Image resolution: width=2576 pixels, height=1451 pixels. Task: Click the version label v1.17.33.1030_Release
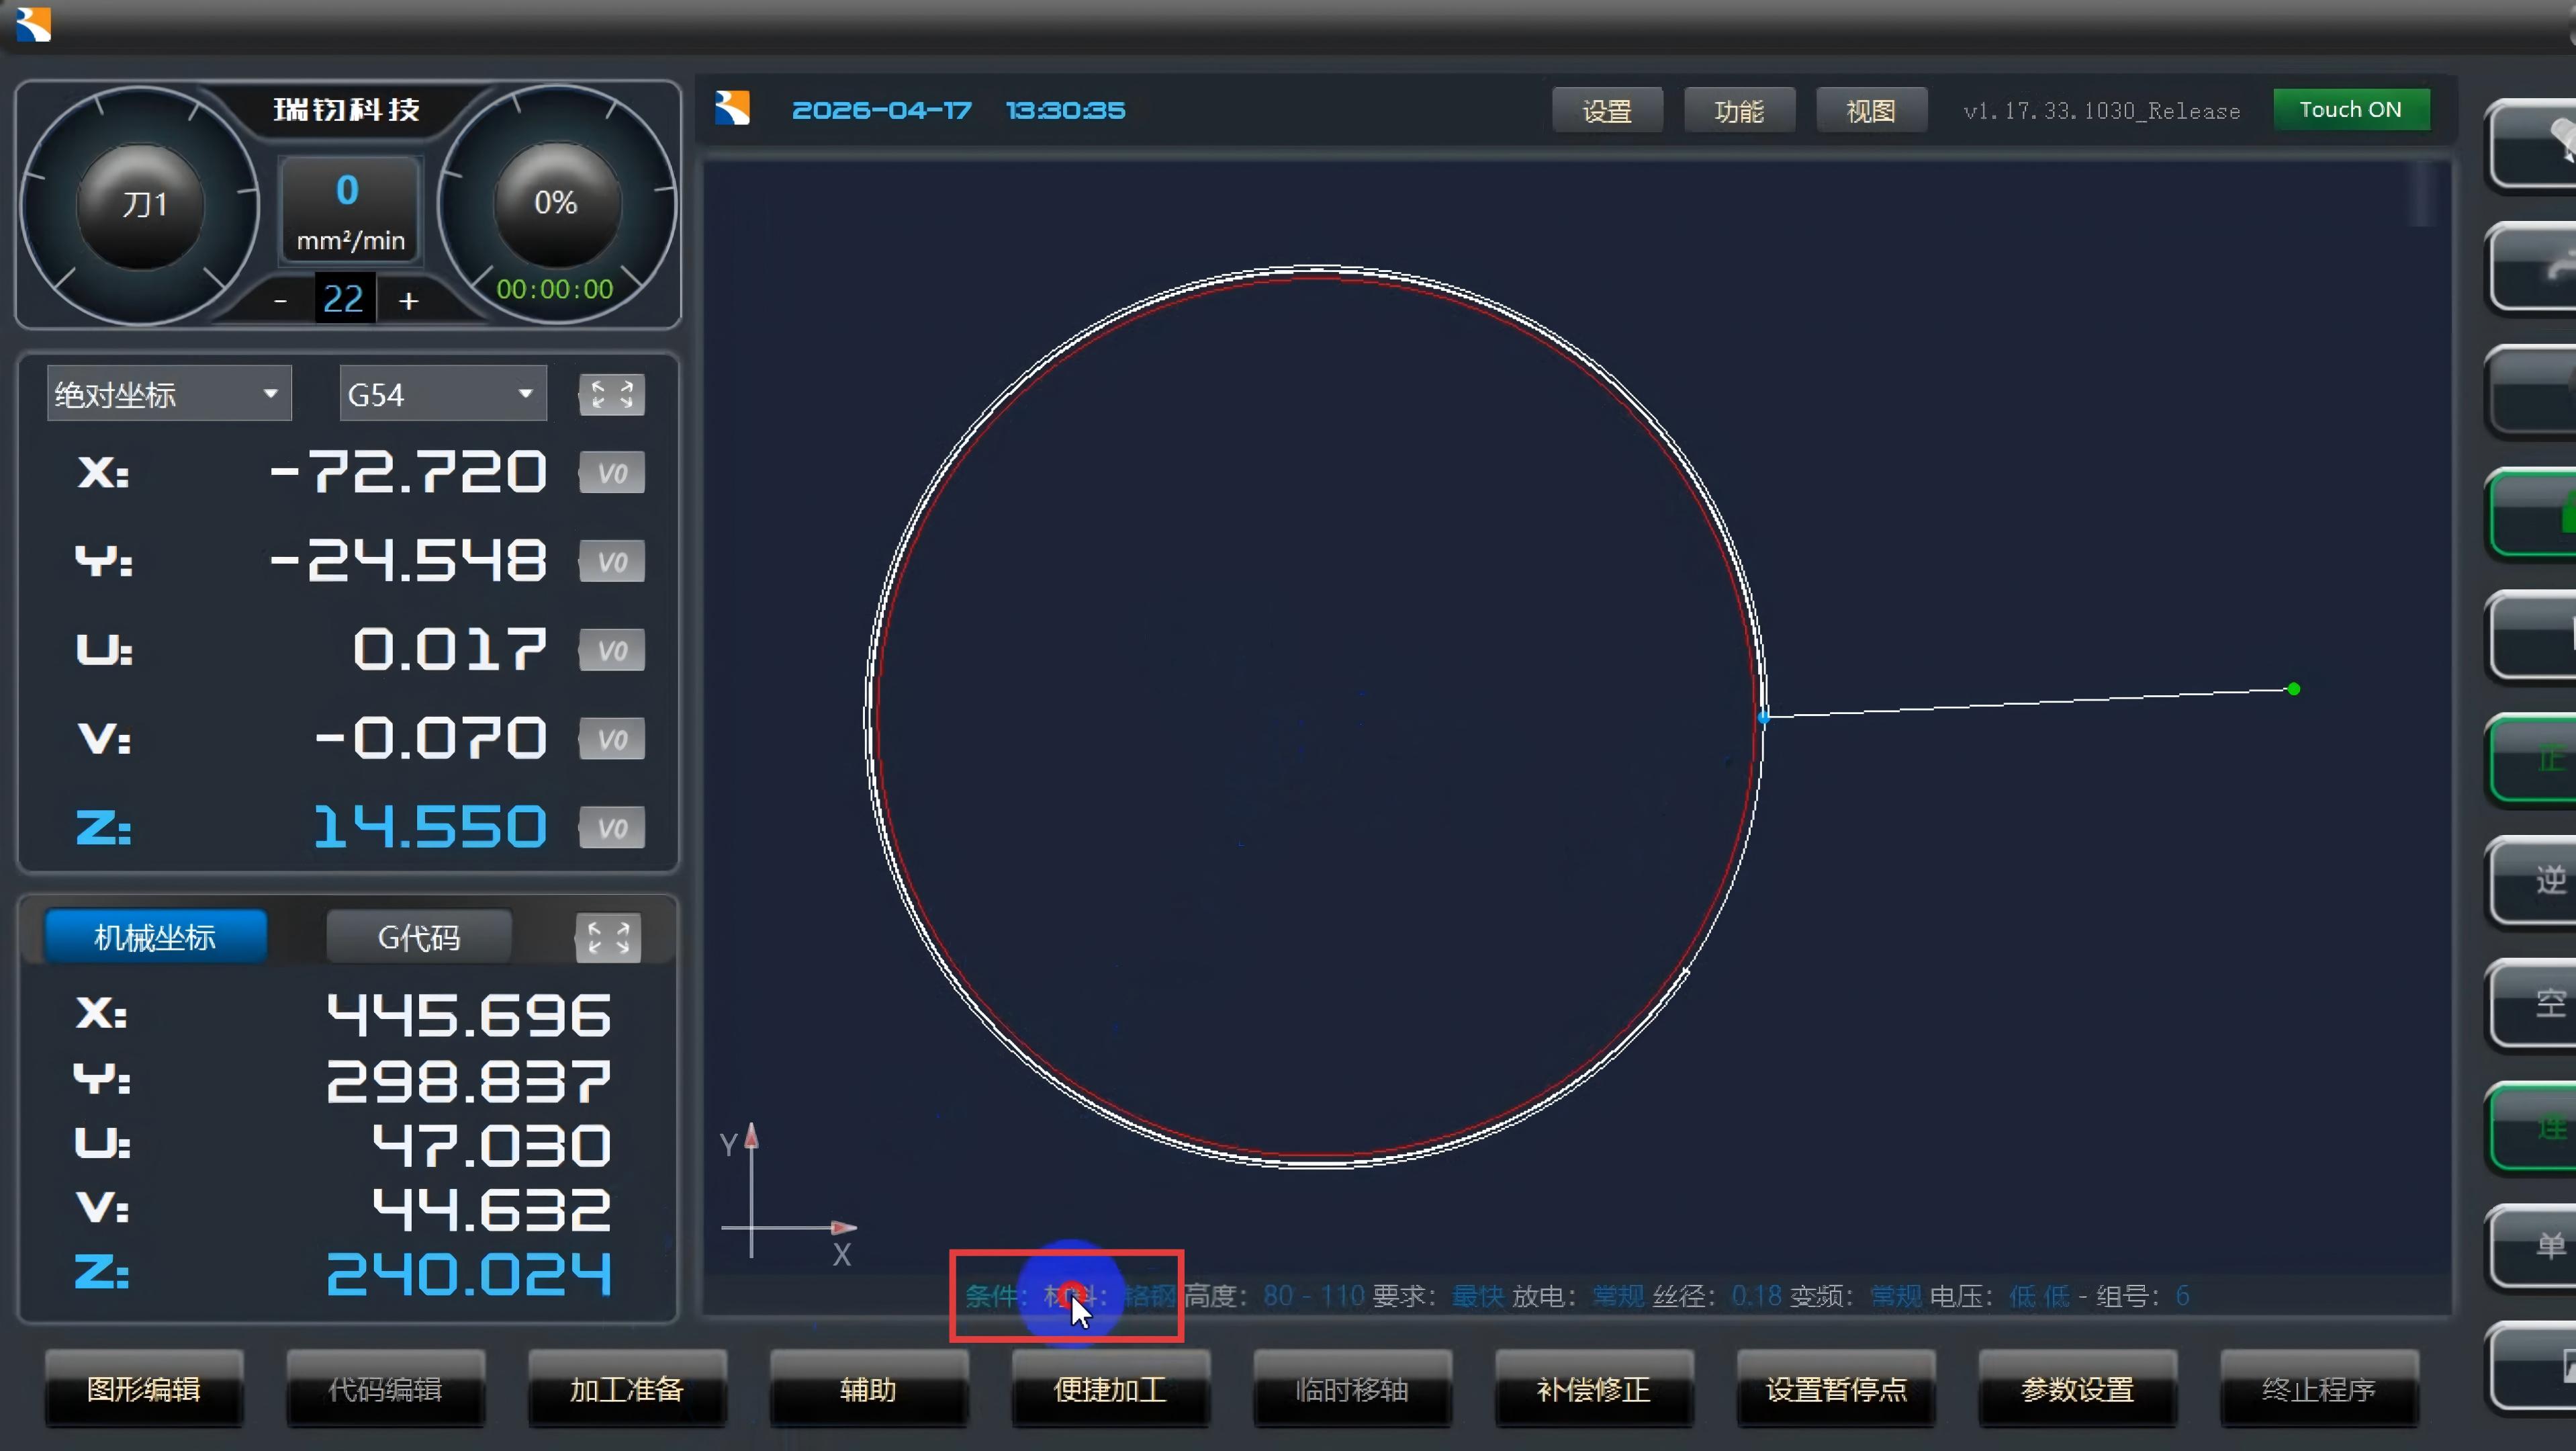2102,111
